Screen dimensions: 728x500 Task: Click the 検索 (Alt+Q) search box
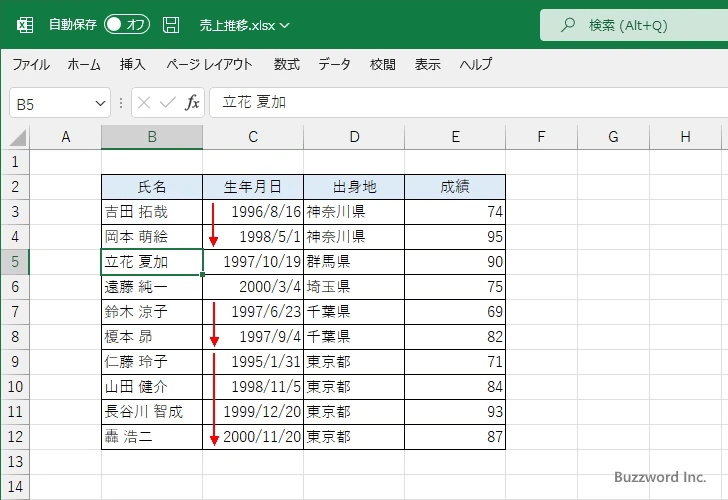[x=634, y=25]
